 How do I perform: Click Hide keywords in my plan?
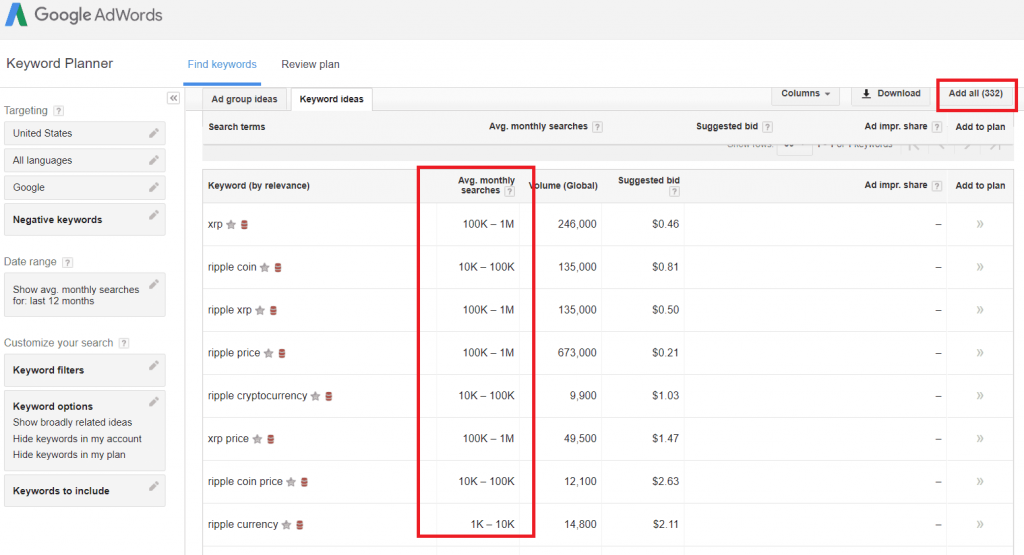69,454
